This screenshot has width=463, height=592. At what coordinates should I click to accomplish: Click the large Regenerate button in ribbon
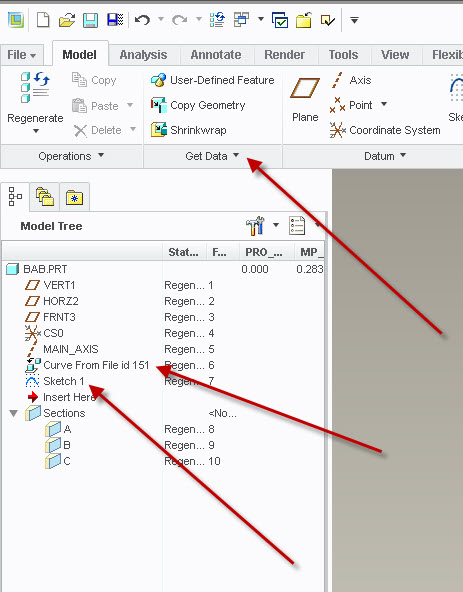click(x=35, y=103)
